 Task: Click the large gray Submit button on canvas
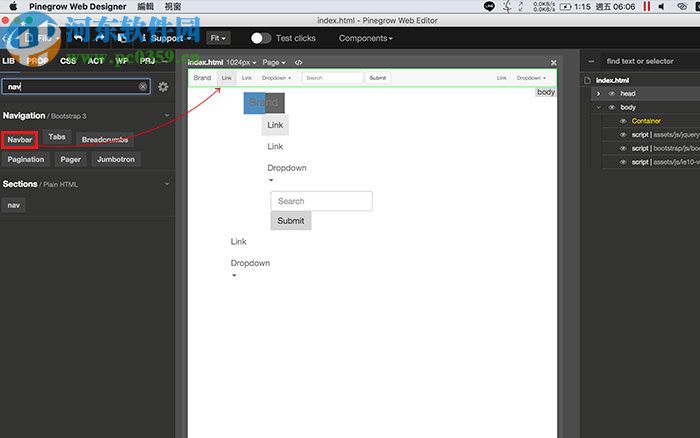click(291, 221)
